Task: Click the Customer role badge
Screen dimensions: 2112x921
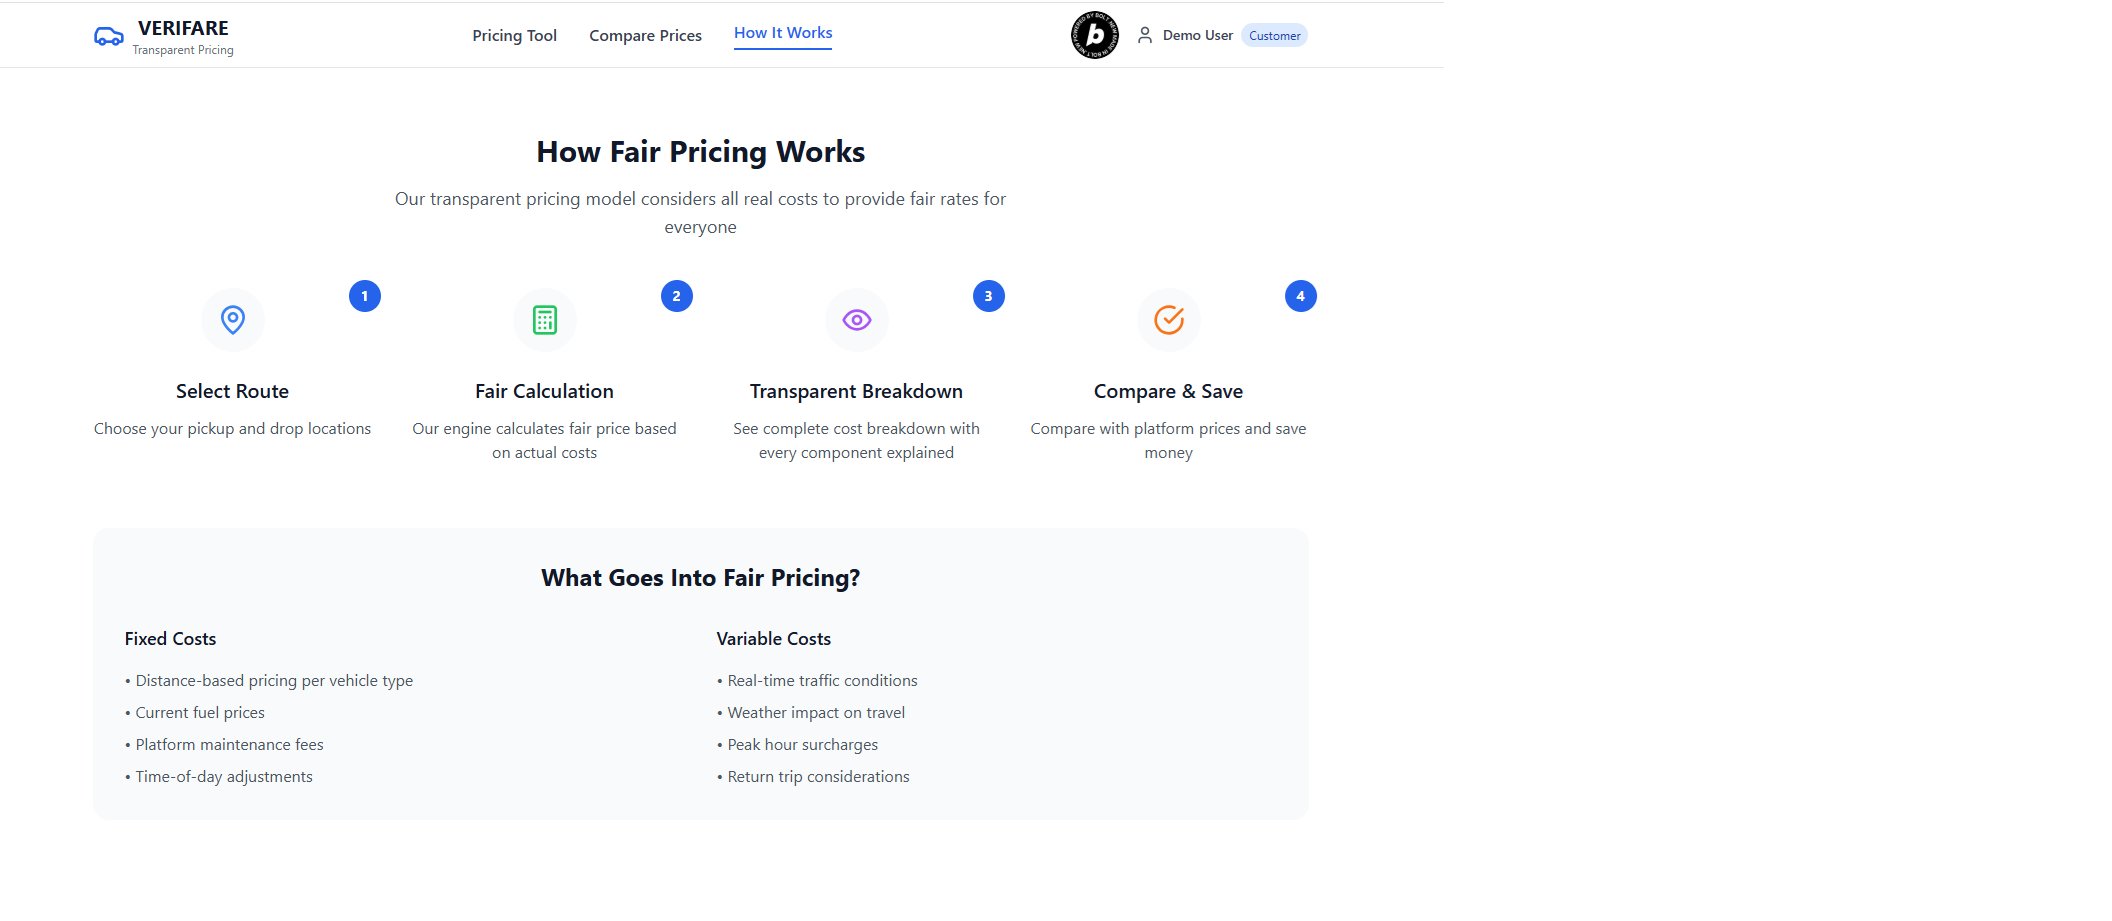Action: pos(1274,36)
